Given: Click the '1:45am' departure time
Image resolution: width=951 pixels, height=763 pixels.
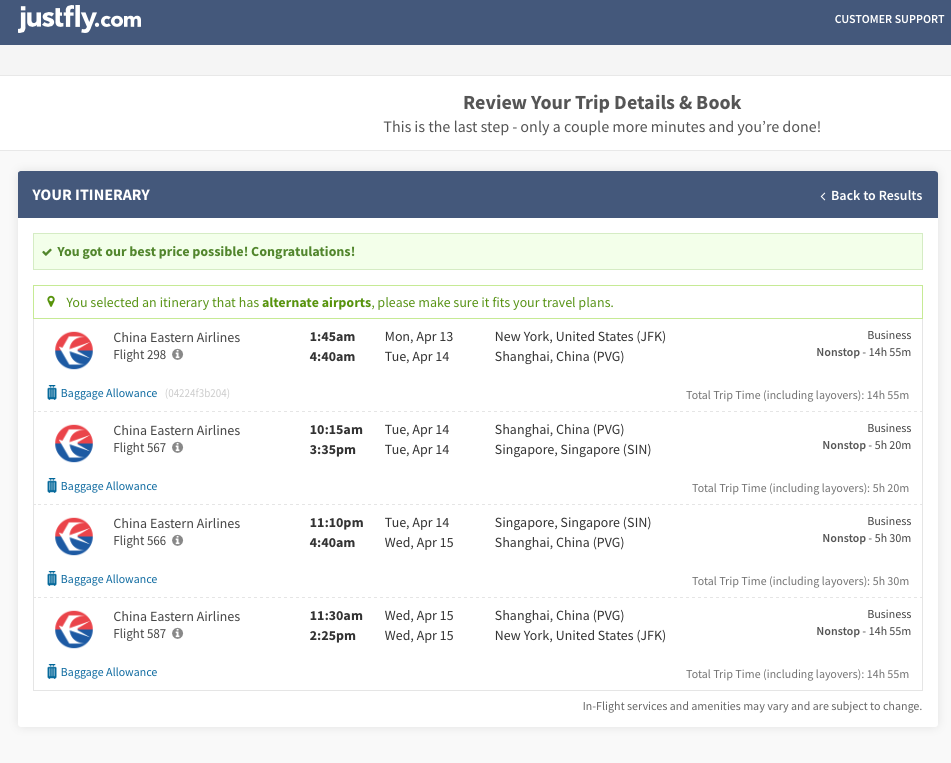Looking at the screenshot, I should 332,337.
